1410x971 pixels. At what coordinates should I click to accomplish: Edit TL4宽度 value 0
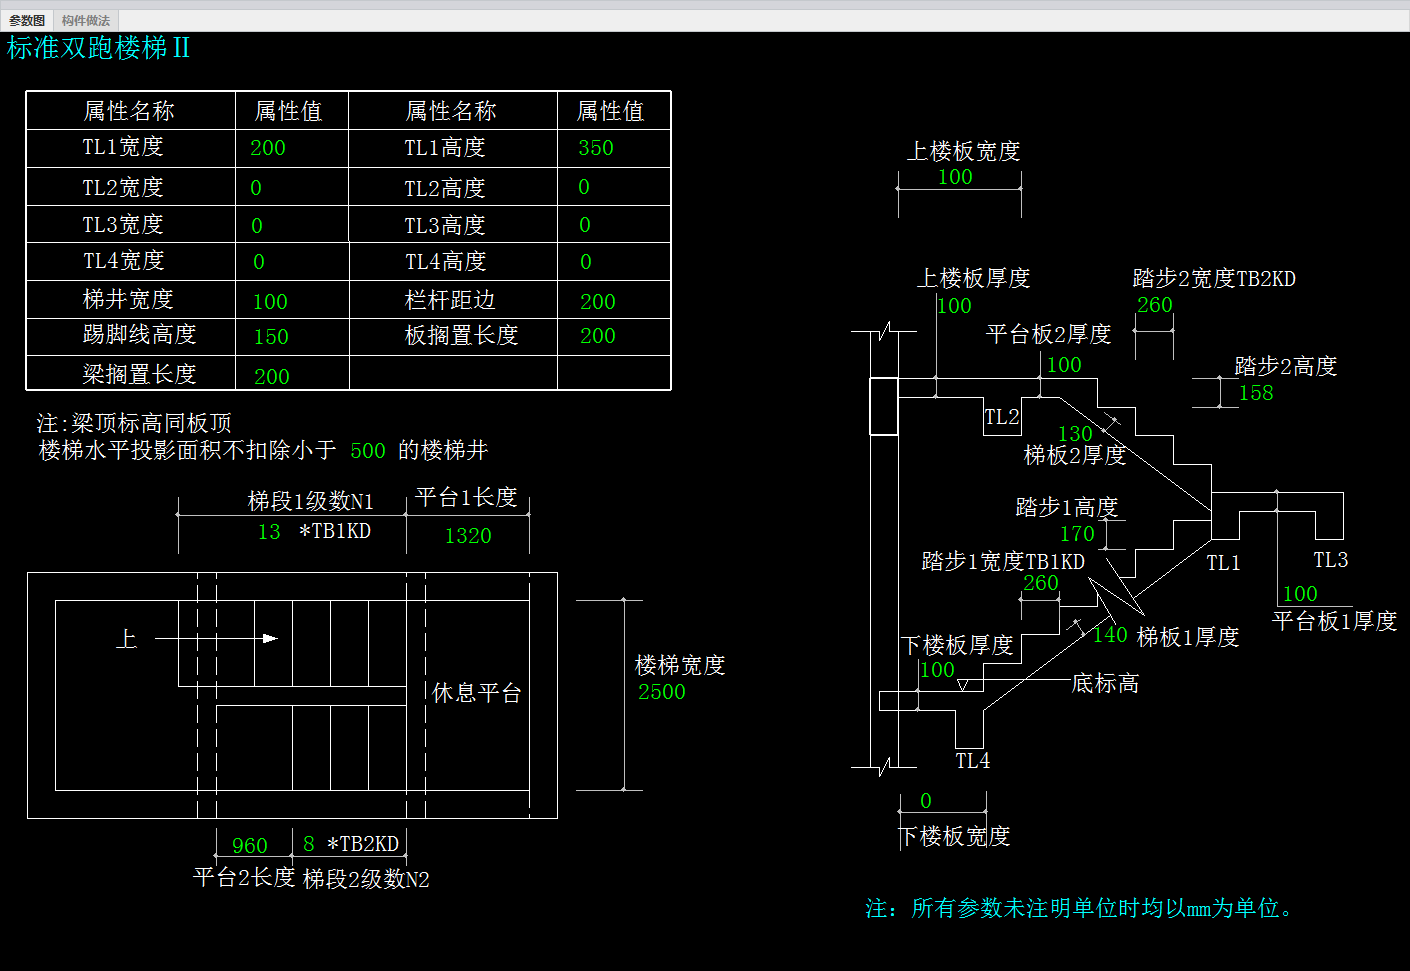pos(259,262)
